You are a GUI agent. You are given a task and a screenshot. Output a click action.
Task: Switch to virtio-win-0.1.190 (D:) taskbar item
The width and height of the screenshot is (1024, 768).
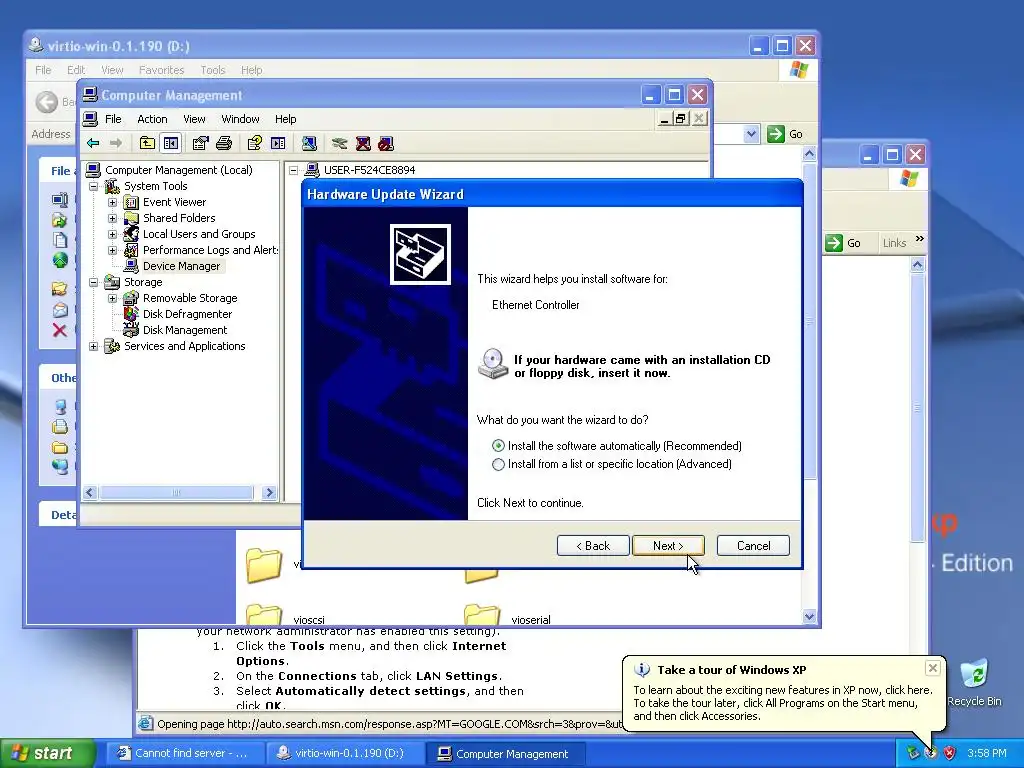point(345,754)
